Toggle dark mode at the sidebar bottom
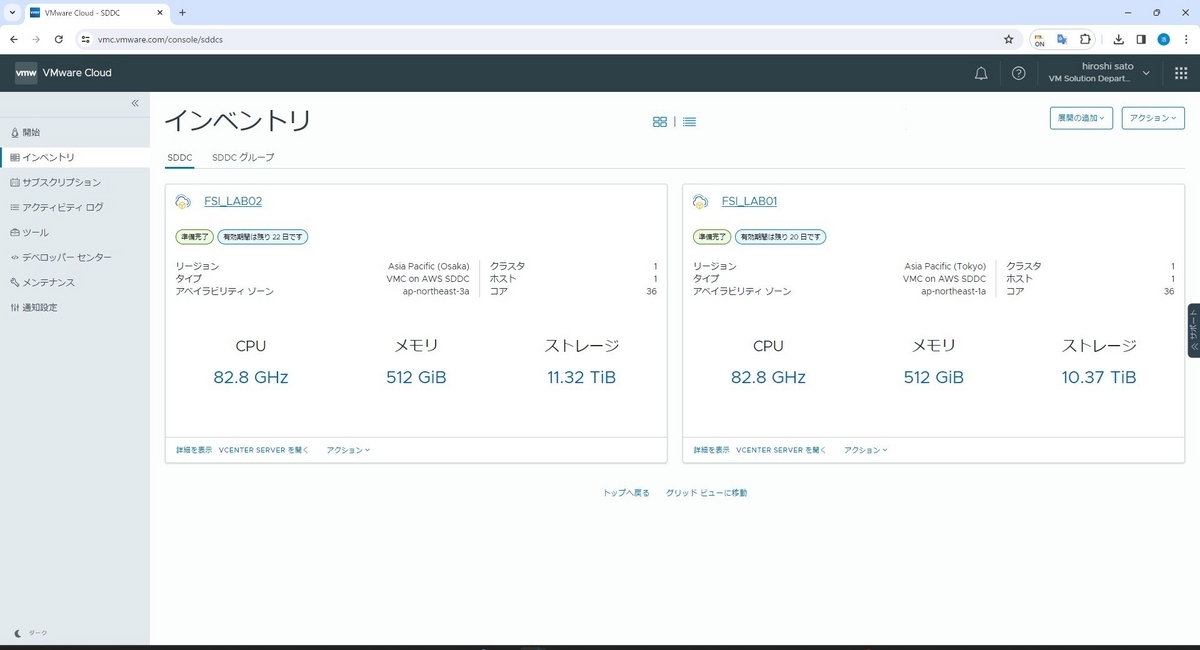The image size is (1200, 650). point(31,633)
